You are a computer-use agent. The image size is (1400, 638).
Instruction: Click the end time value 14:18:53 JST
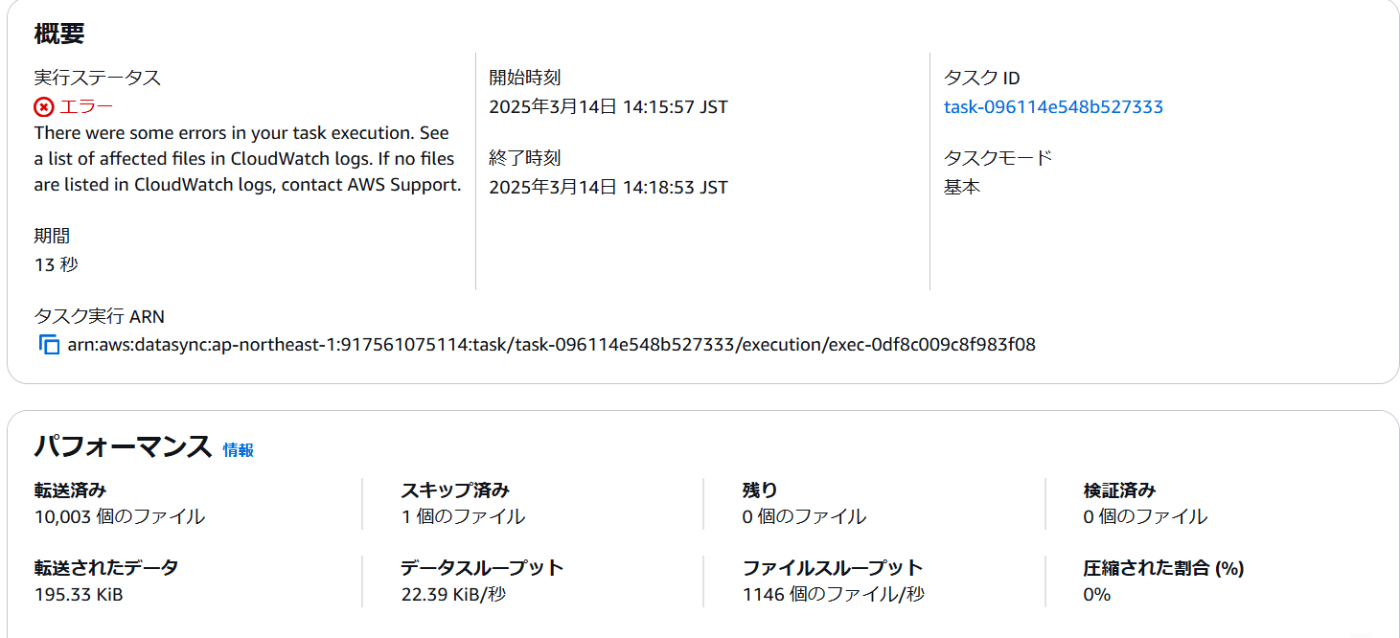tap(608, 187)
